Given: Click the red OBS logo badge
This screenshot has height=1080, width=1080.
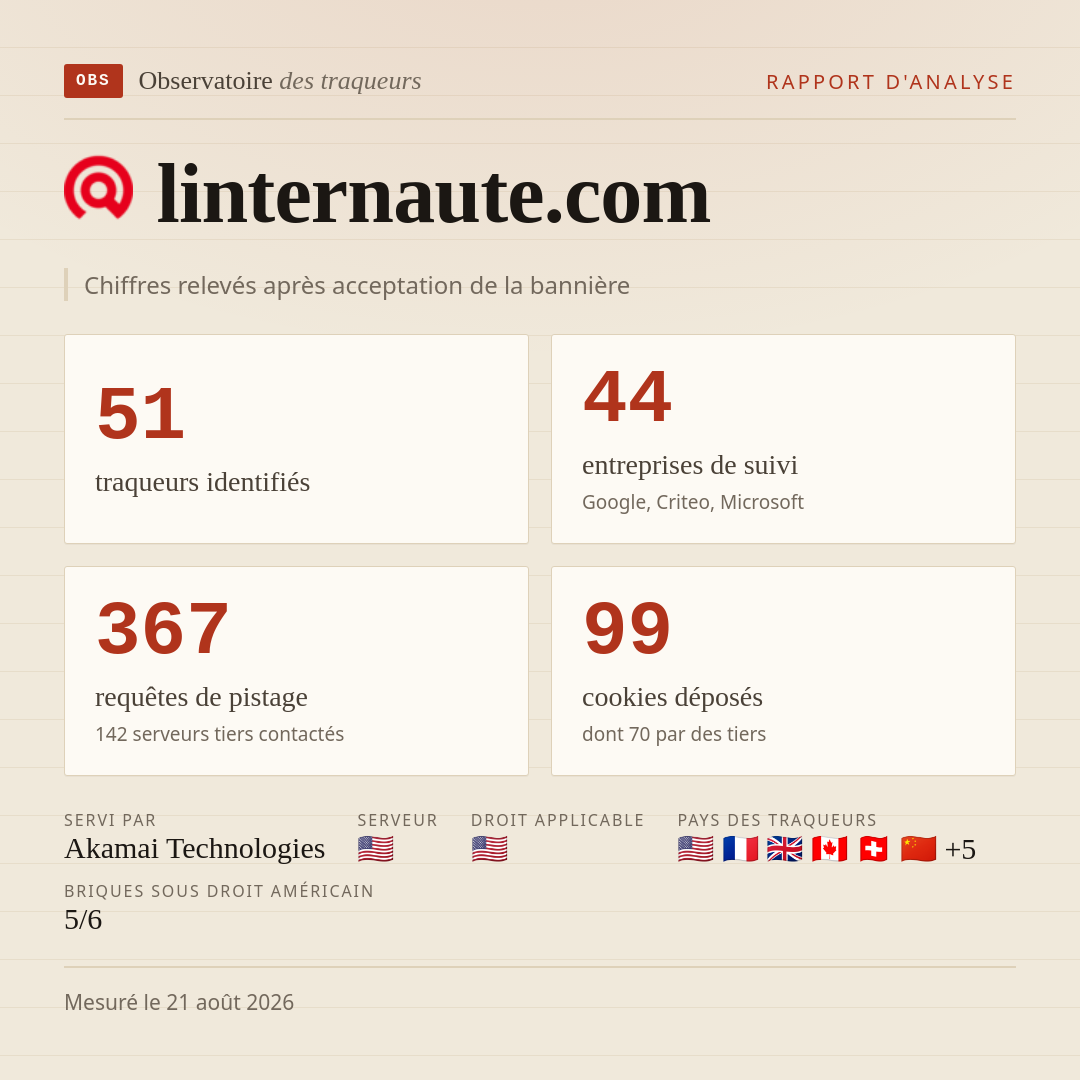Looking at the screenshot, I should (x=94, y=81).
